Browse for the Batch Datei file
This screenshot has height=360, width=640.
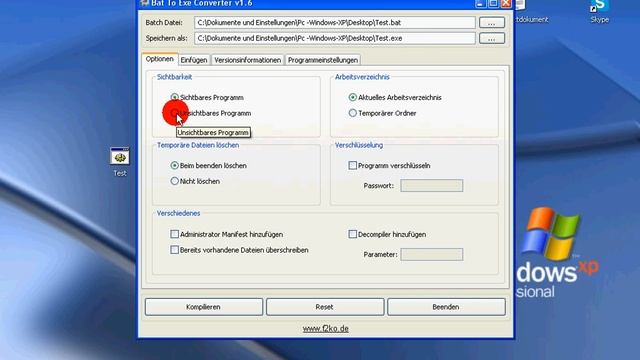click(492, 23)
